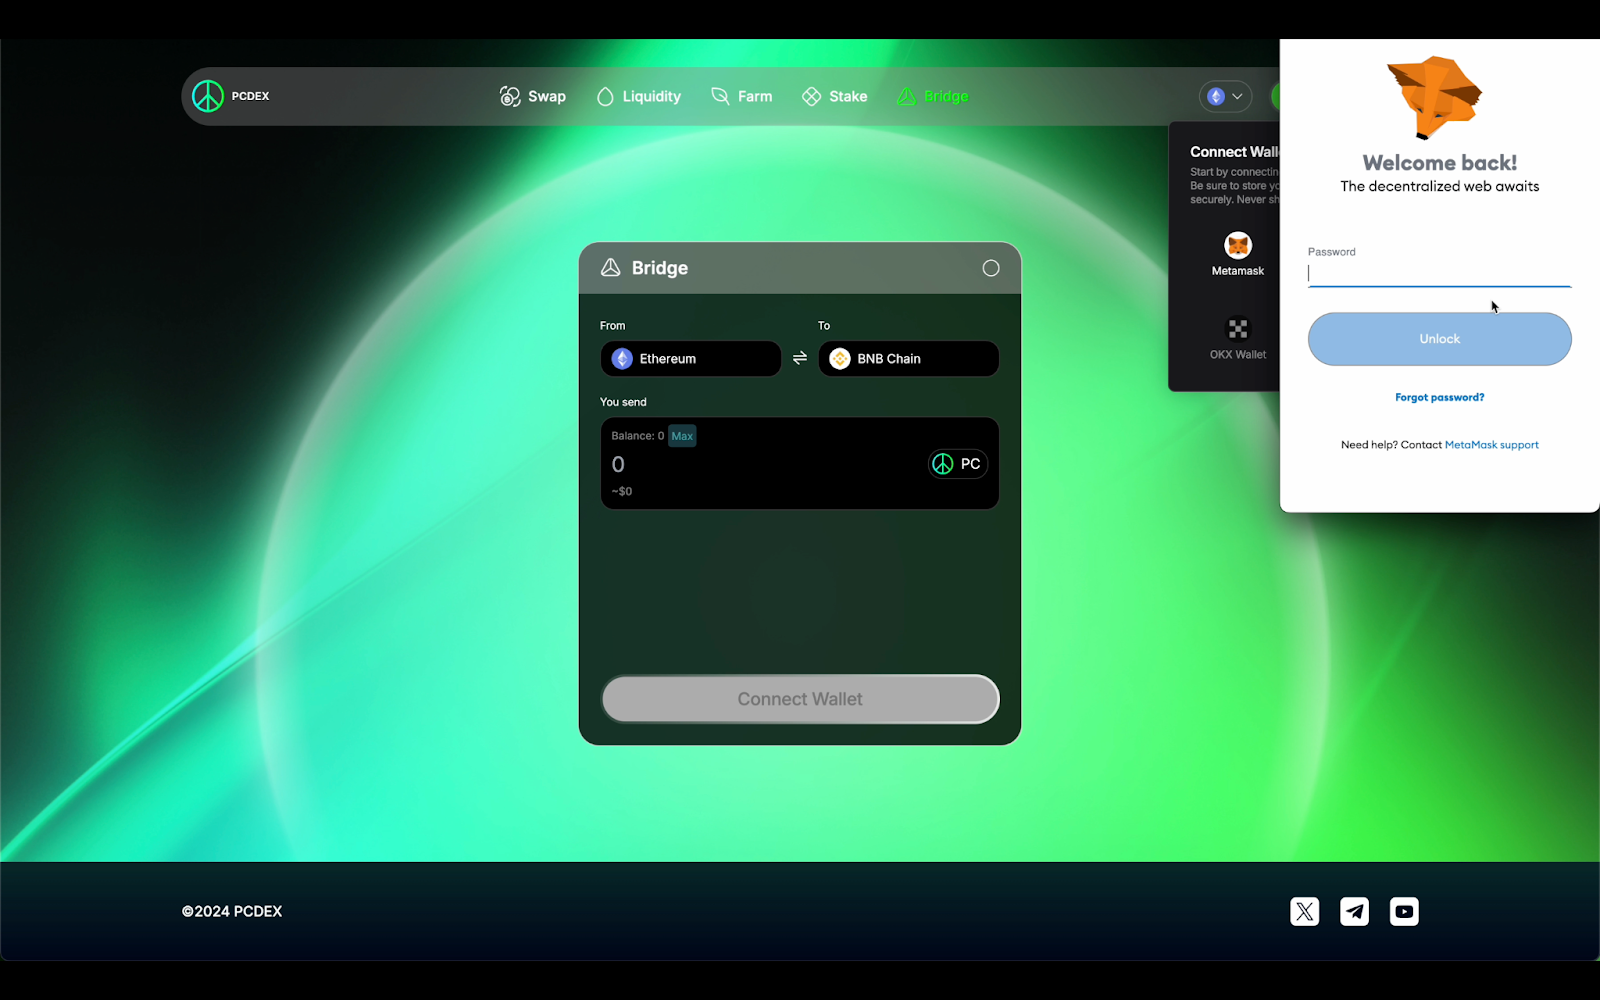Click the MetaMask fox logo

point(1435,97)
